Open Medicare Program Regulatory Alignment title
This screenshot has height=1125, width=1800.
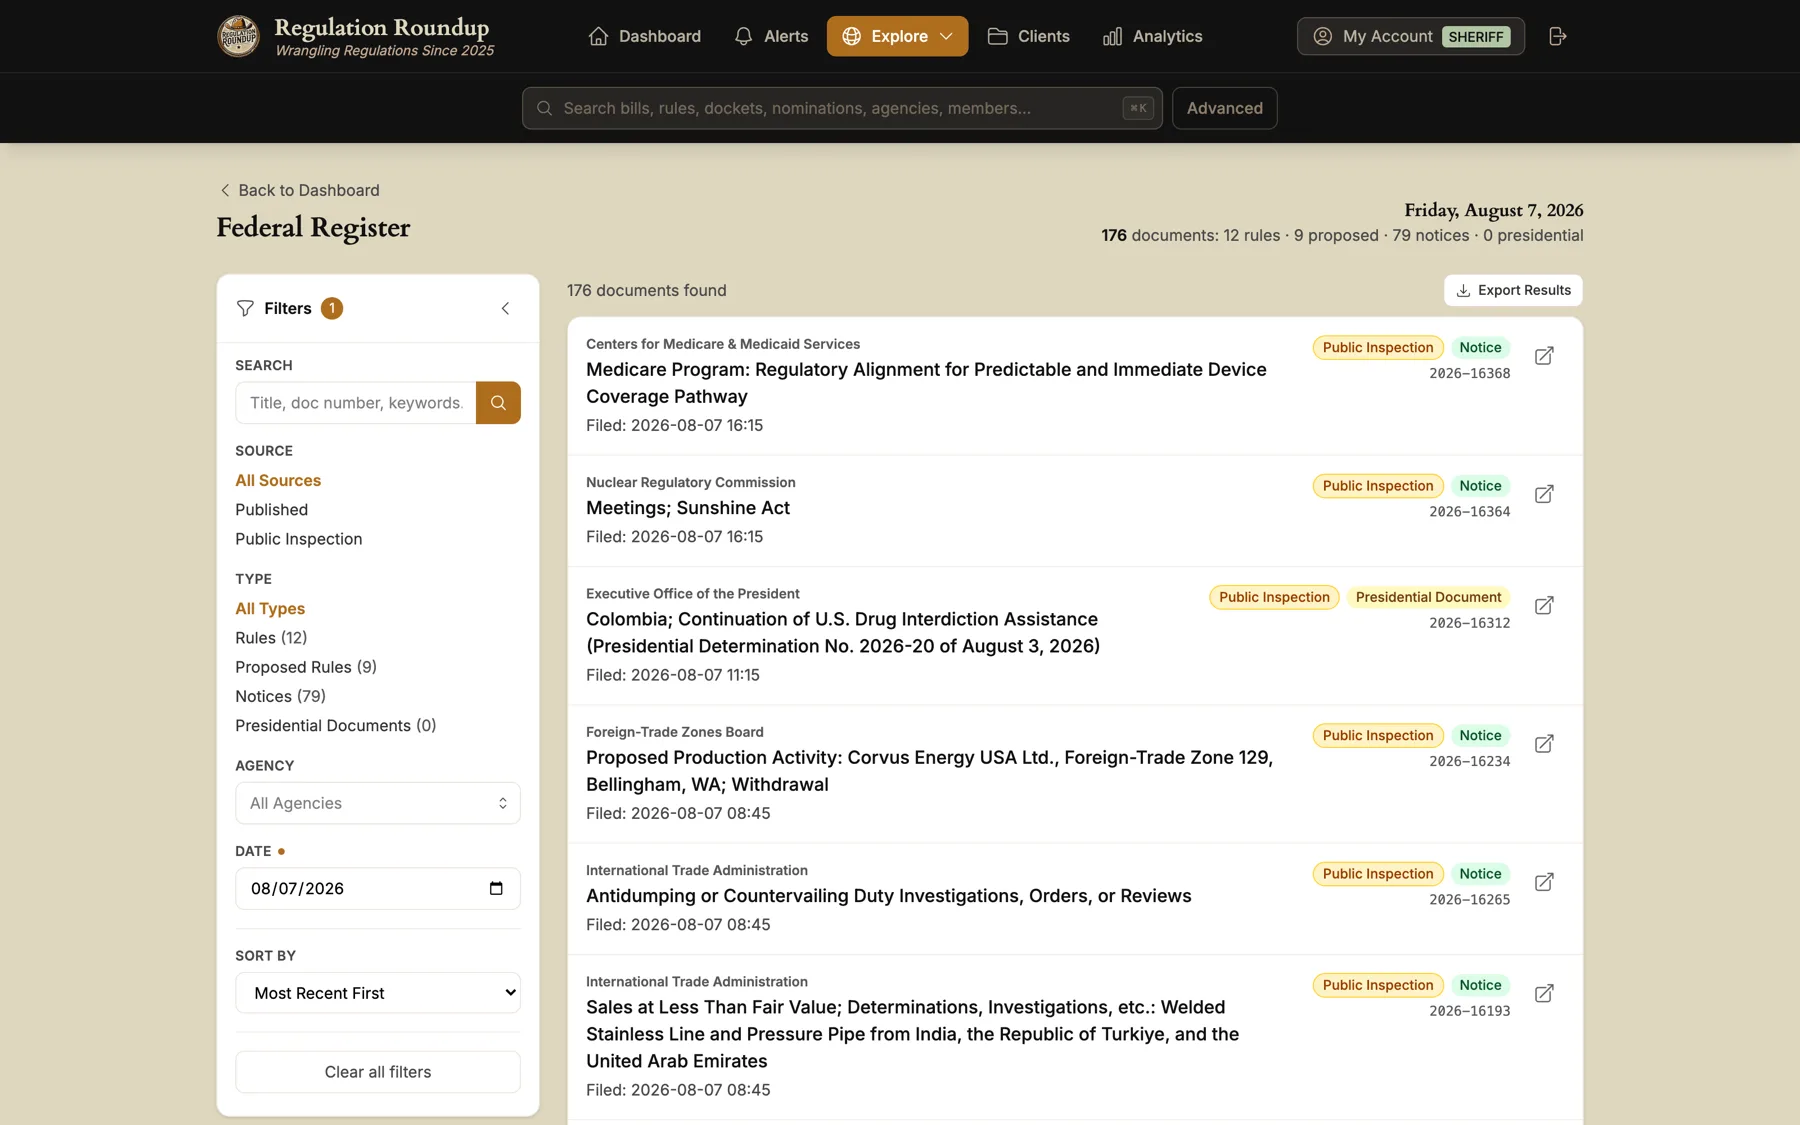(x=926, y=382)
